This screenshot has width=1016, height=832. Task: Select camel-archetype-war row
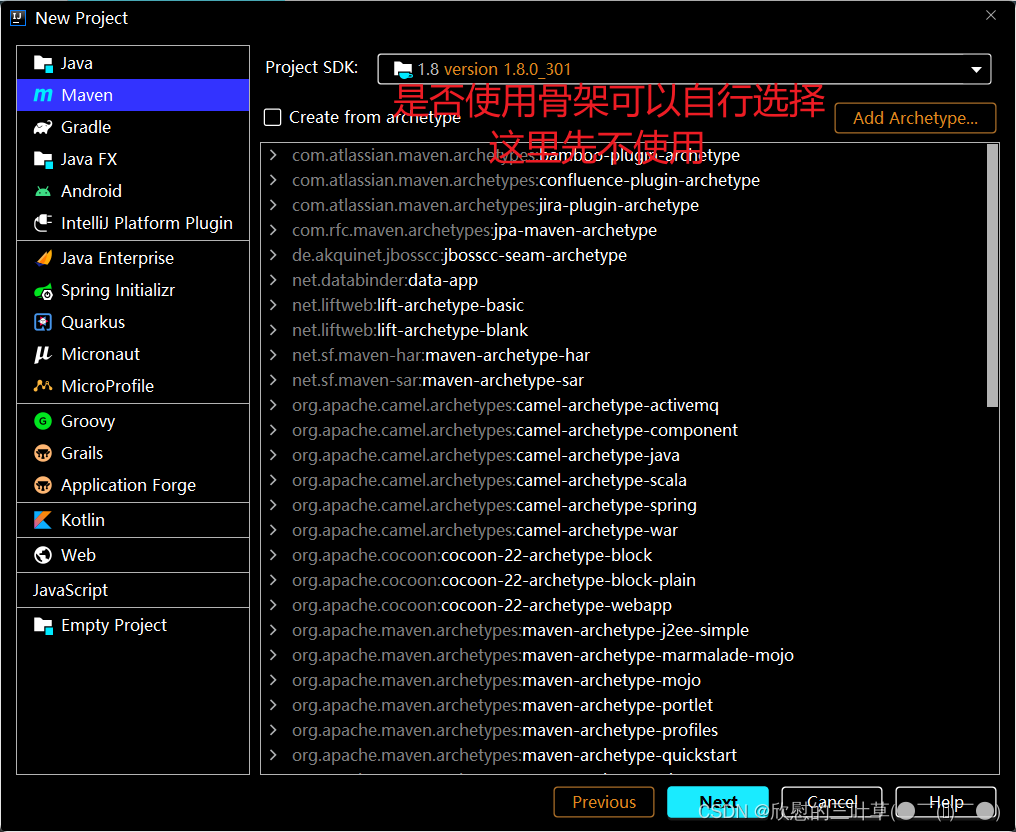tap(625, 530)
